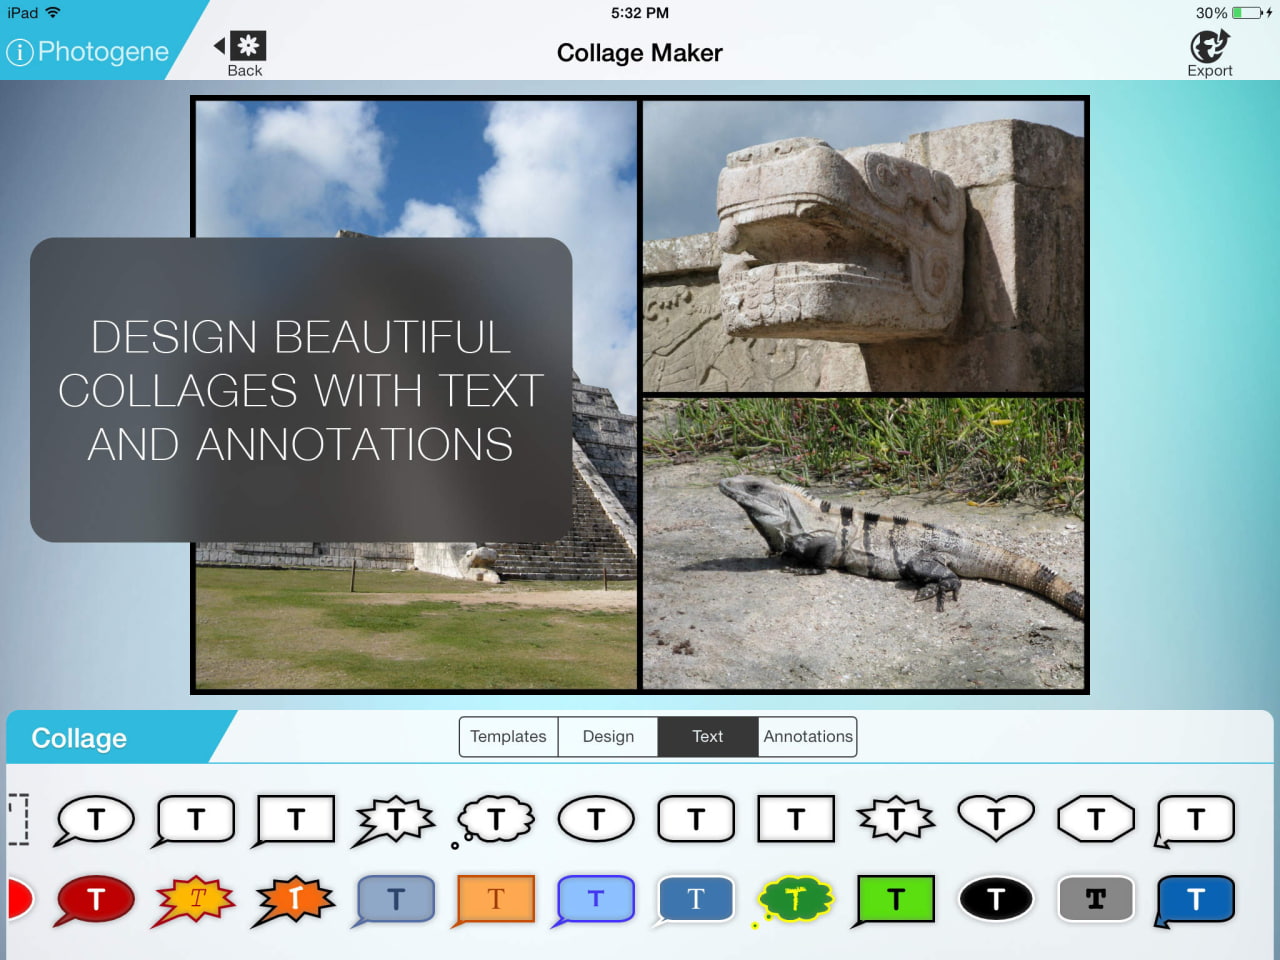Choose the black oval text style

tap(995, 899)
